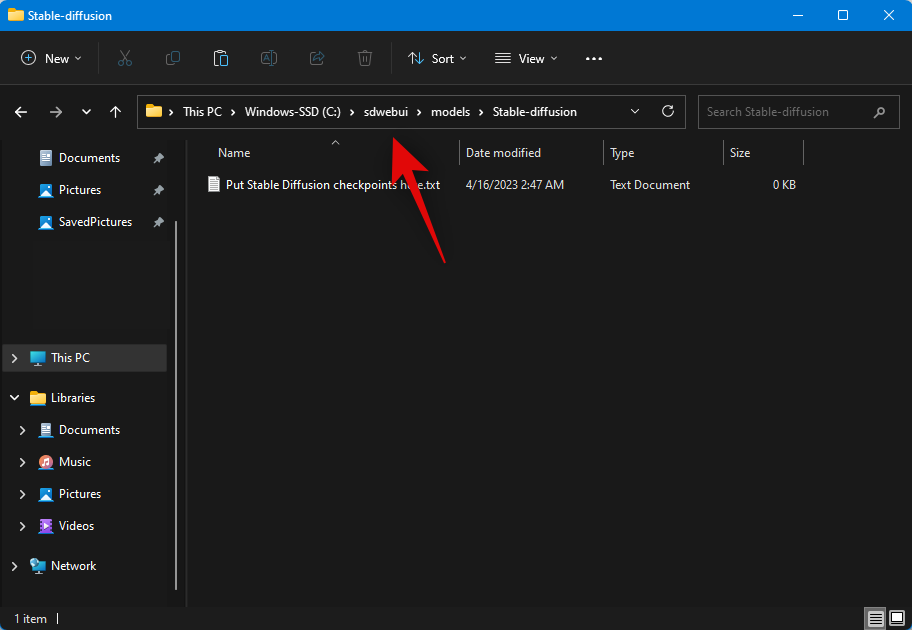The height and width of the screenshot is (630, 912).
Task: Open the View menu
Action: pos(526,59)
